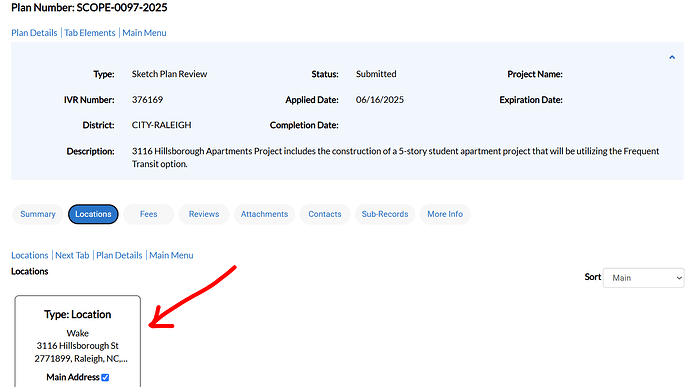
Task: Click the top Main Menu link
Action: pyautogui.click(x=144, y=33)
